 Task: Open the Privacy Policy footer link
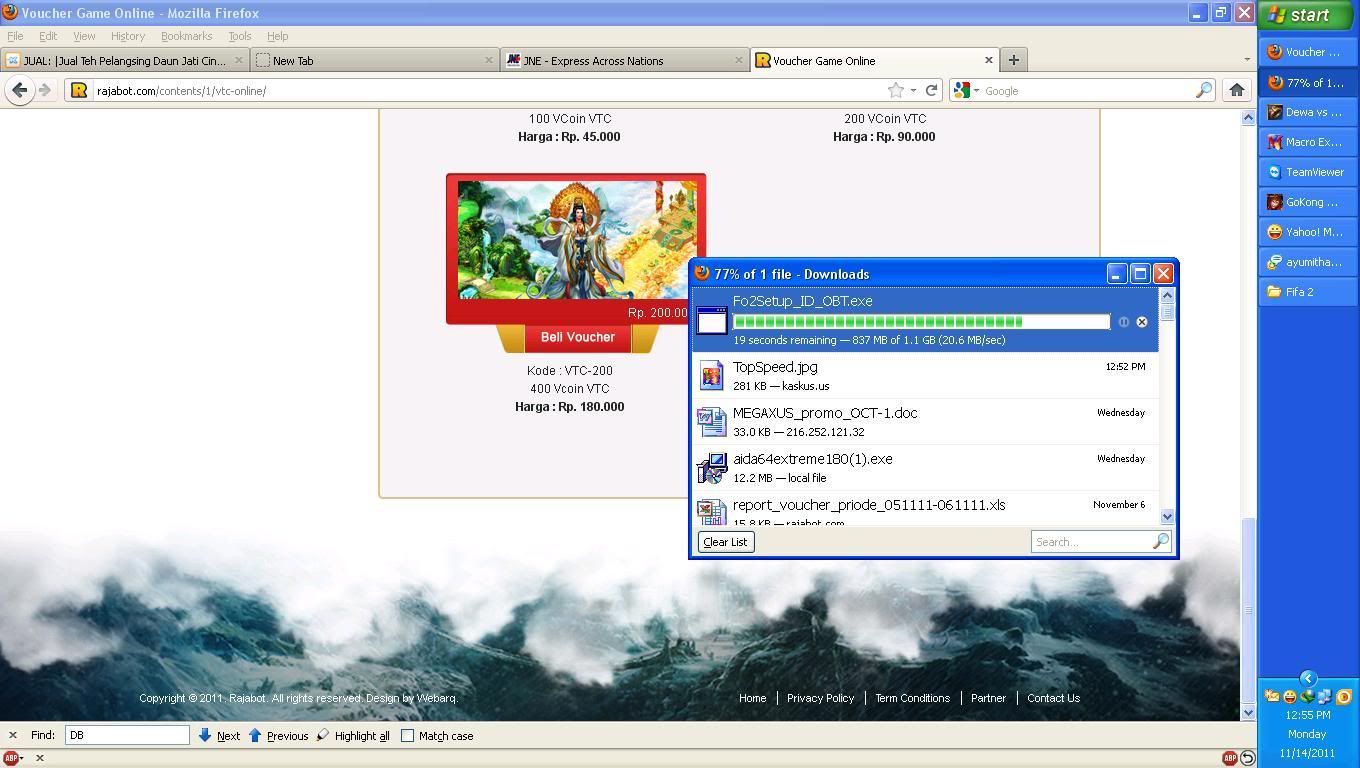(x=820, y=698)
